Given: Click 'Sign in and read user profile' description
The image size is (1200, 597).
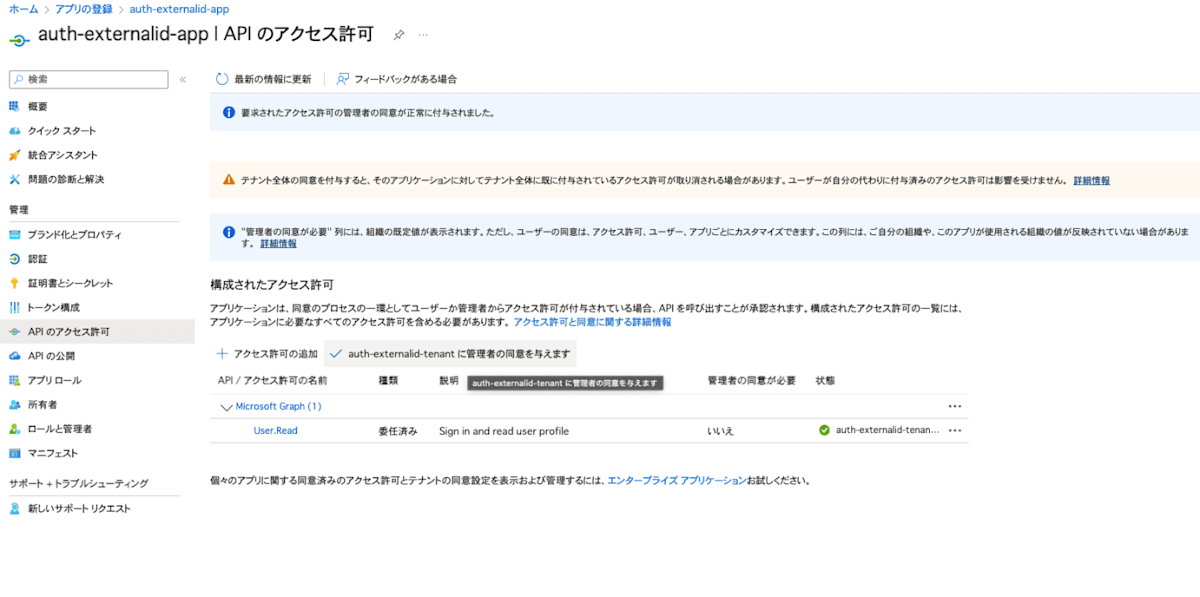Looking at the screenshot, I should [x=504, y=431].
